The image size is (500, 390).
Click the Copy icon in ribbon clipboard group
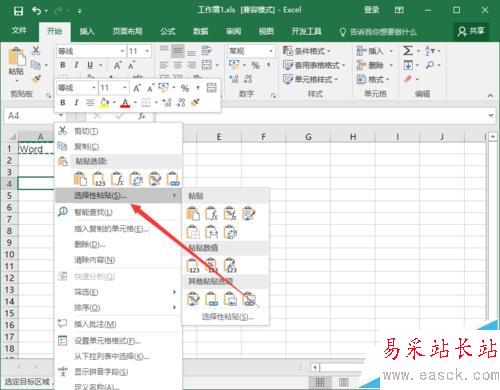coord(36,65)
